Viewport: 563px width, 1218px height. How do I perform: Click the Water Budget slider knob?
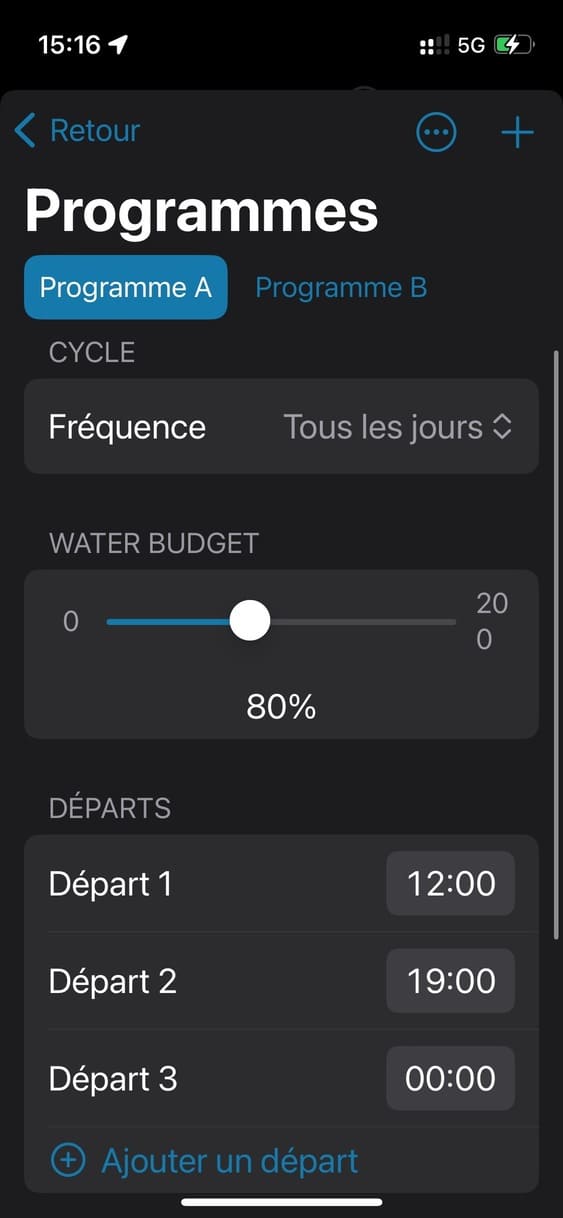tap(250, 621)
